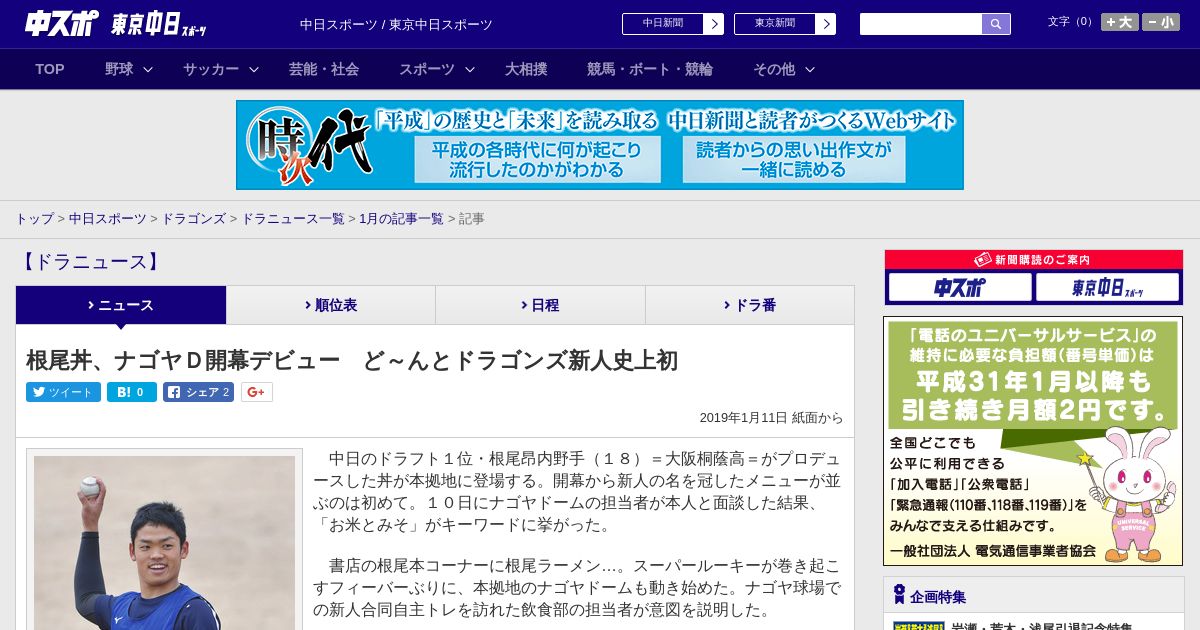
Task: Switch to the 順位表 tab
Action: coord(331,305)
